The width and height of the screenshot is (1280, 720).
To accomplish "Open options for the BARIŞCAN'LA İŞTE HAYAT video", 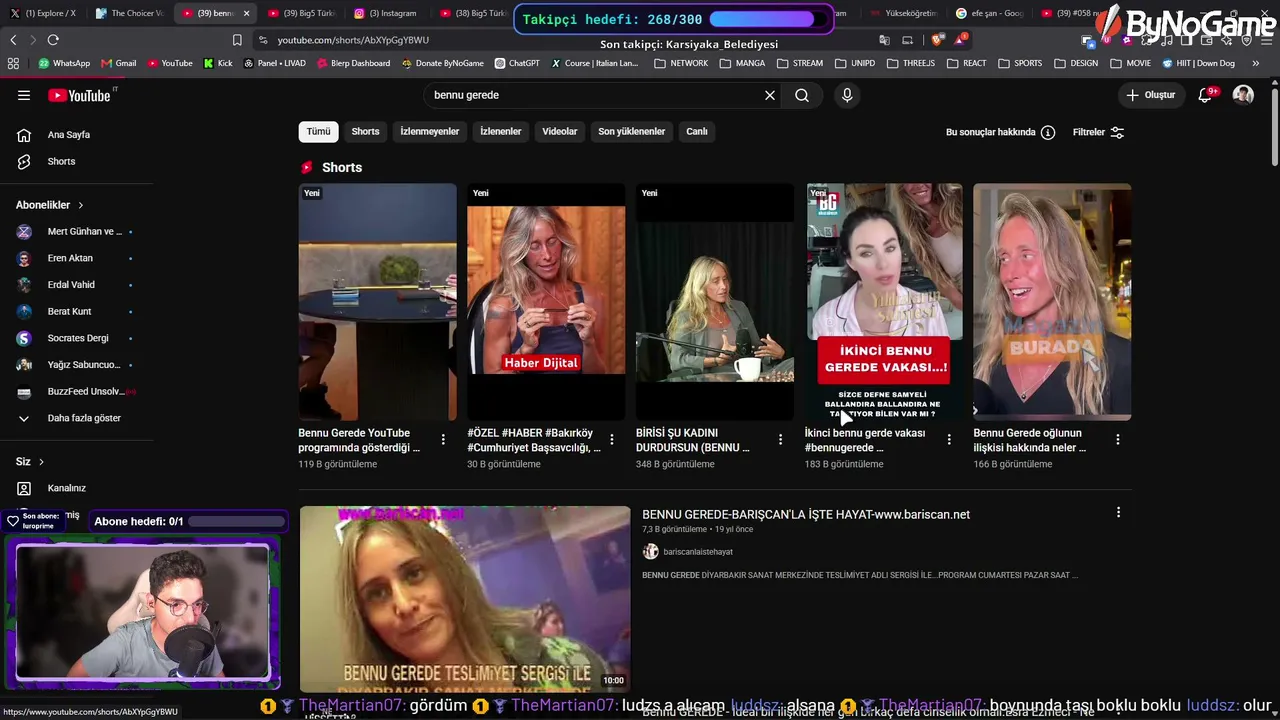I will click(1118, 513).
